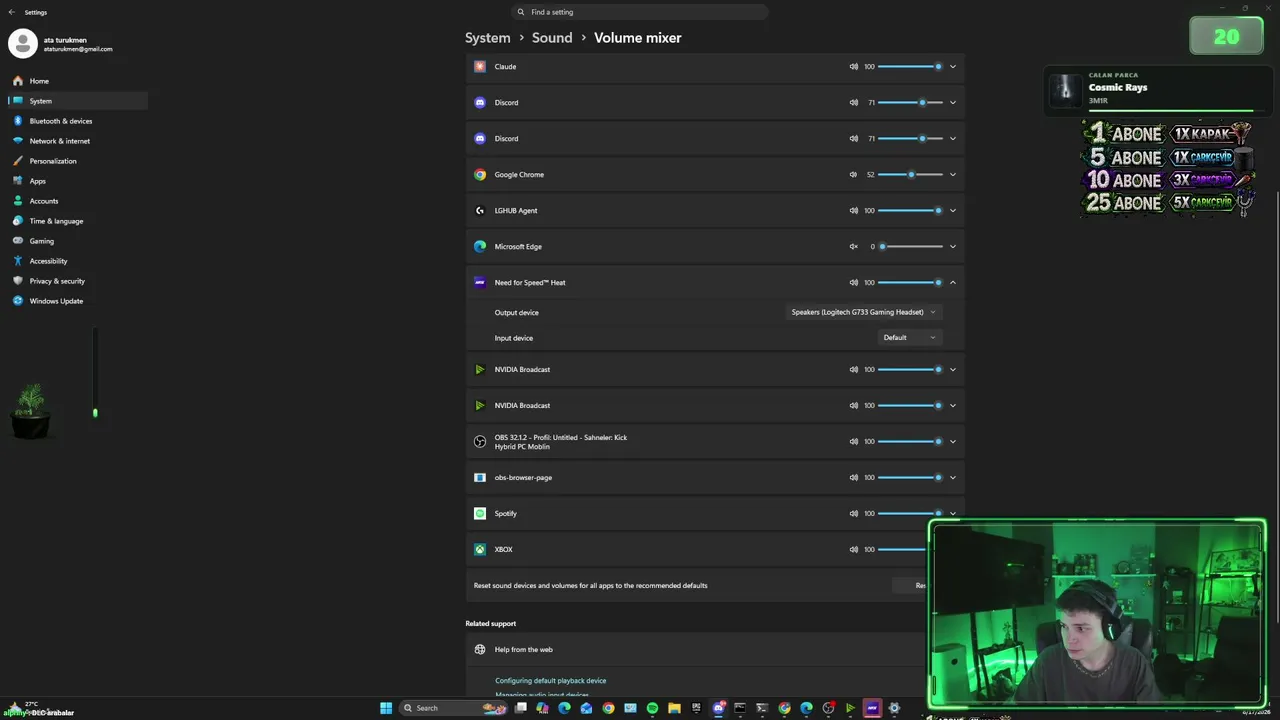
Task: Open the Output device dropdown
Action: (x=864, y=312)
